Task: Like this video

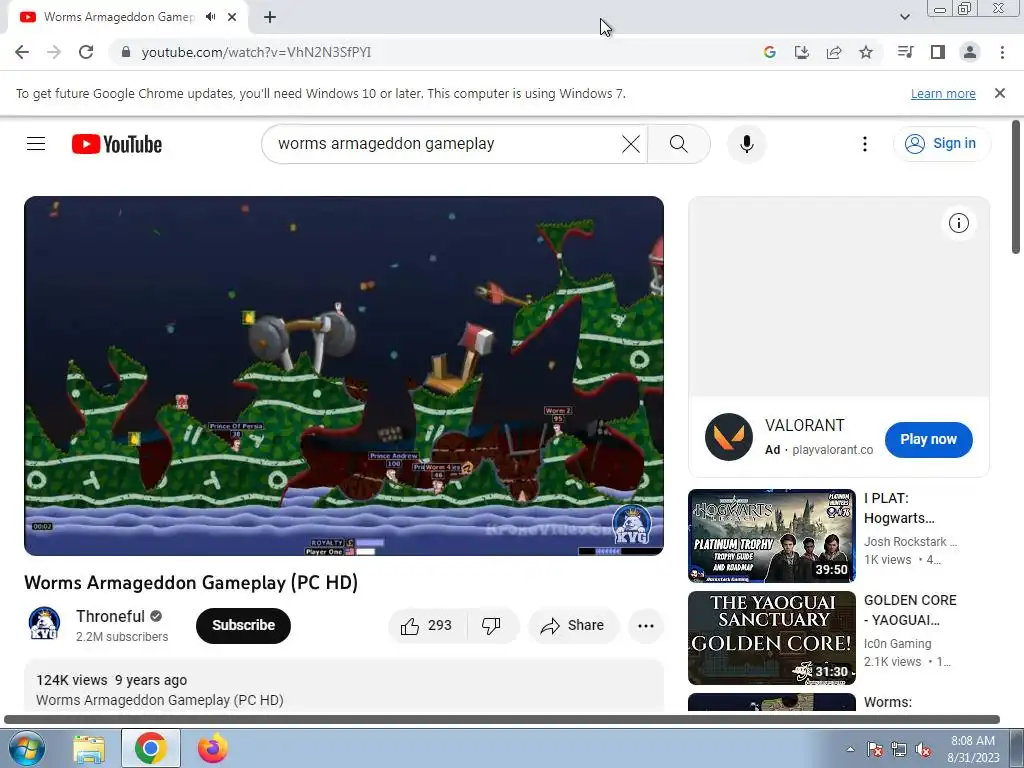Action: [x=428, y=626]
